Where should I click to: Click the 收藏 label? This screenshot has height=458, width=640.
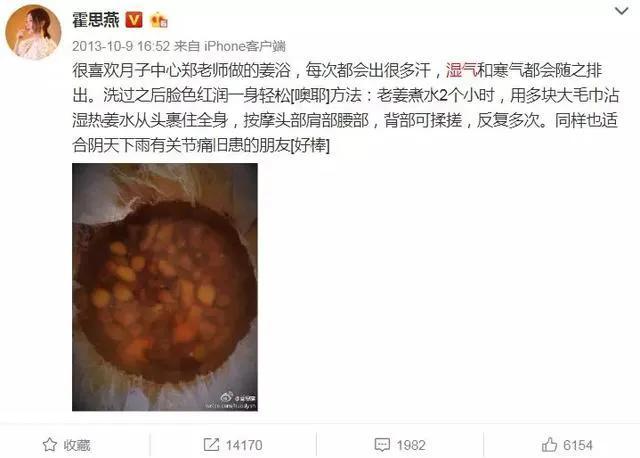point(77,445)
